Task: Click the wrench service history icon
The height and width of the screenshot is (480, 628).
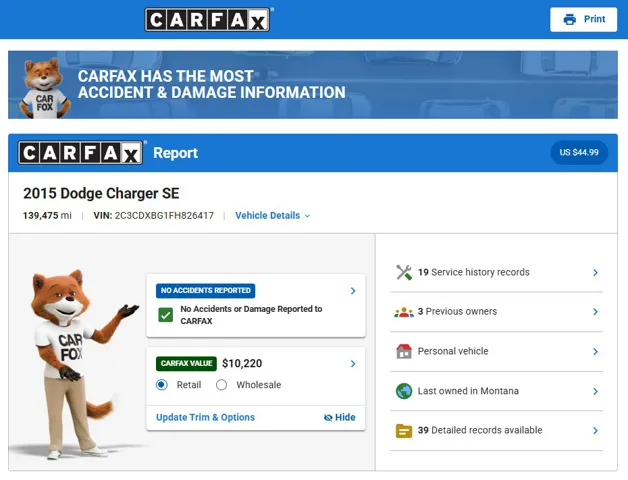Action: click(x=404, y=272)
